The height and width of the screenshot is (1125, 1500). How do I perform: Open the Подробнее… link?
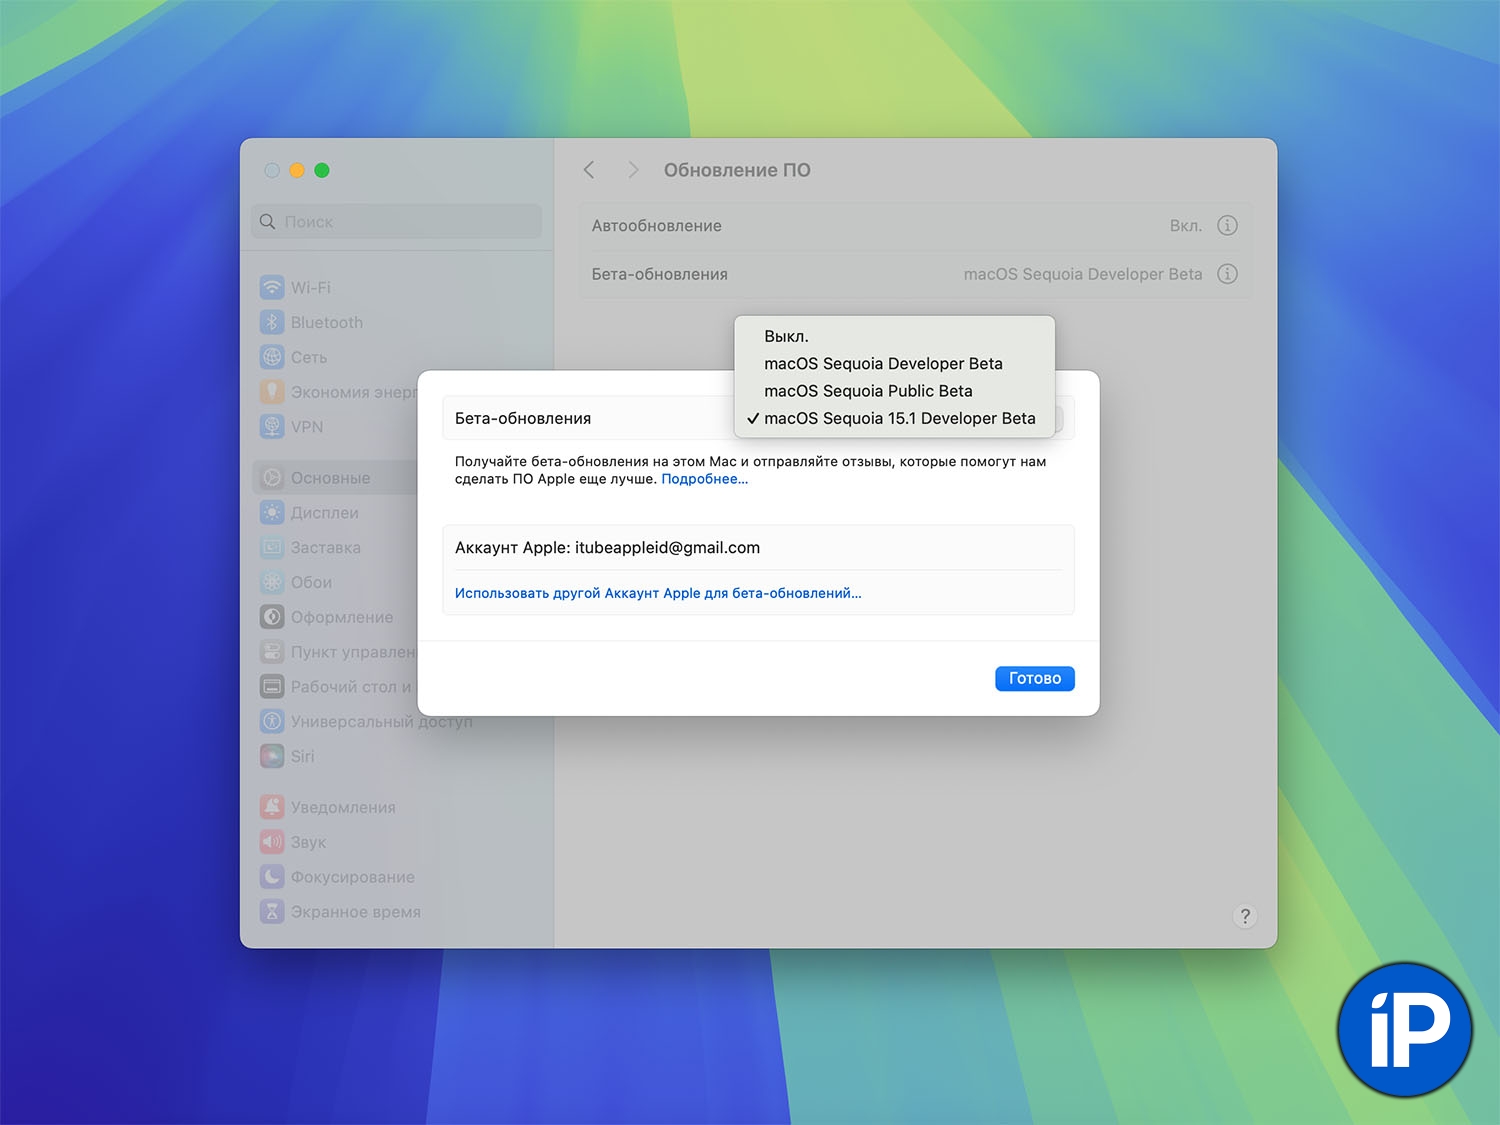point(704,480)
